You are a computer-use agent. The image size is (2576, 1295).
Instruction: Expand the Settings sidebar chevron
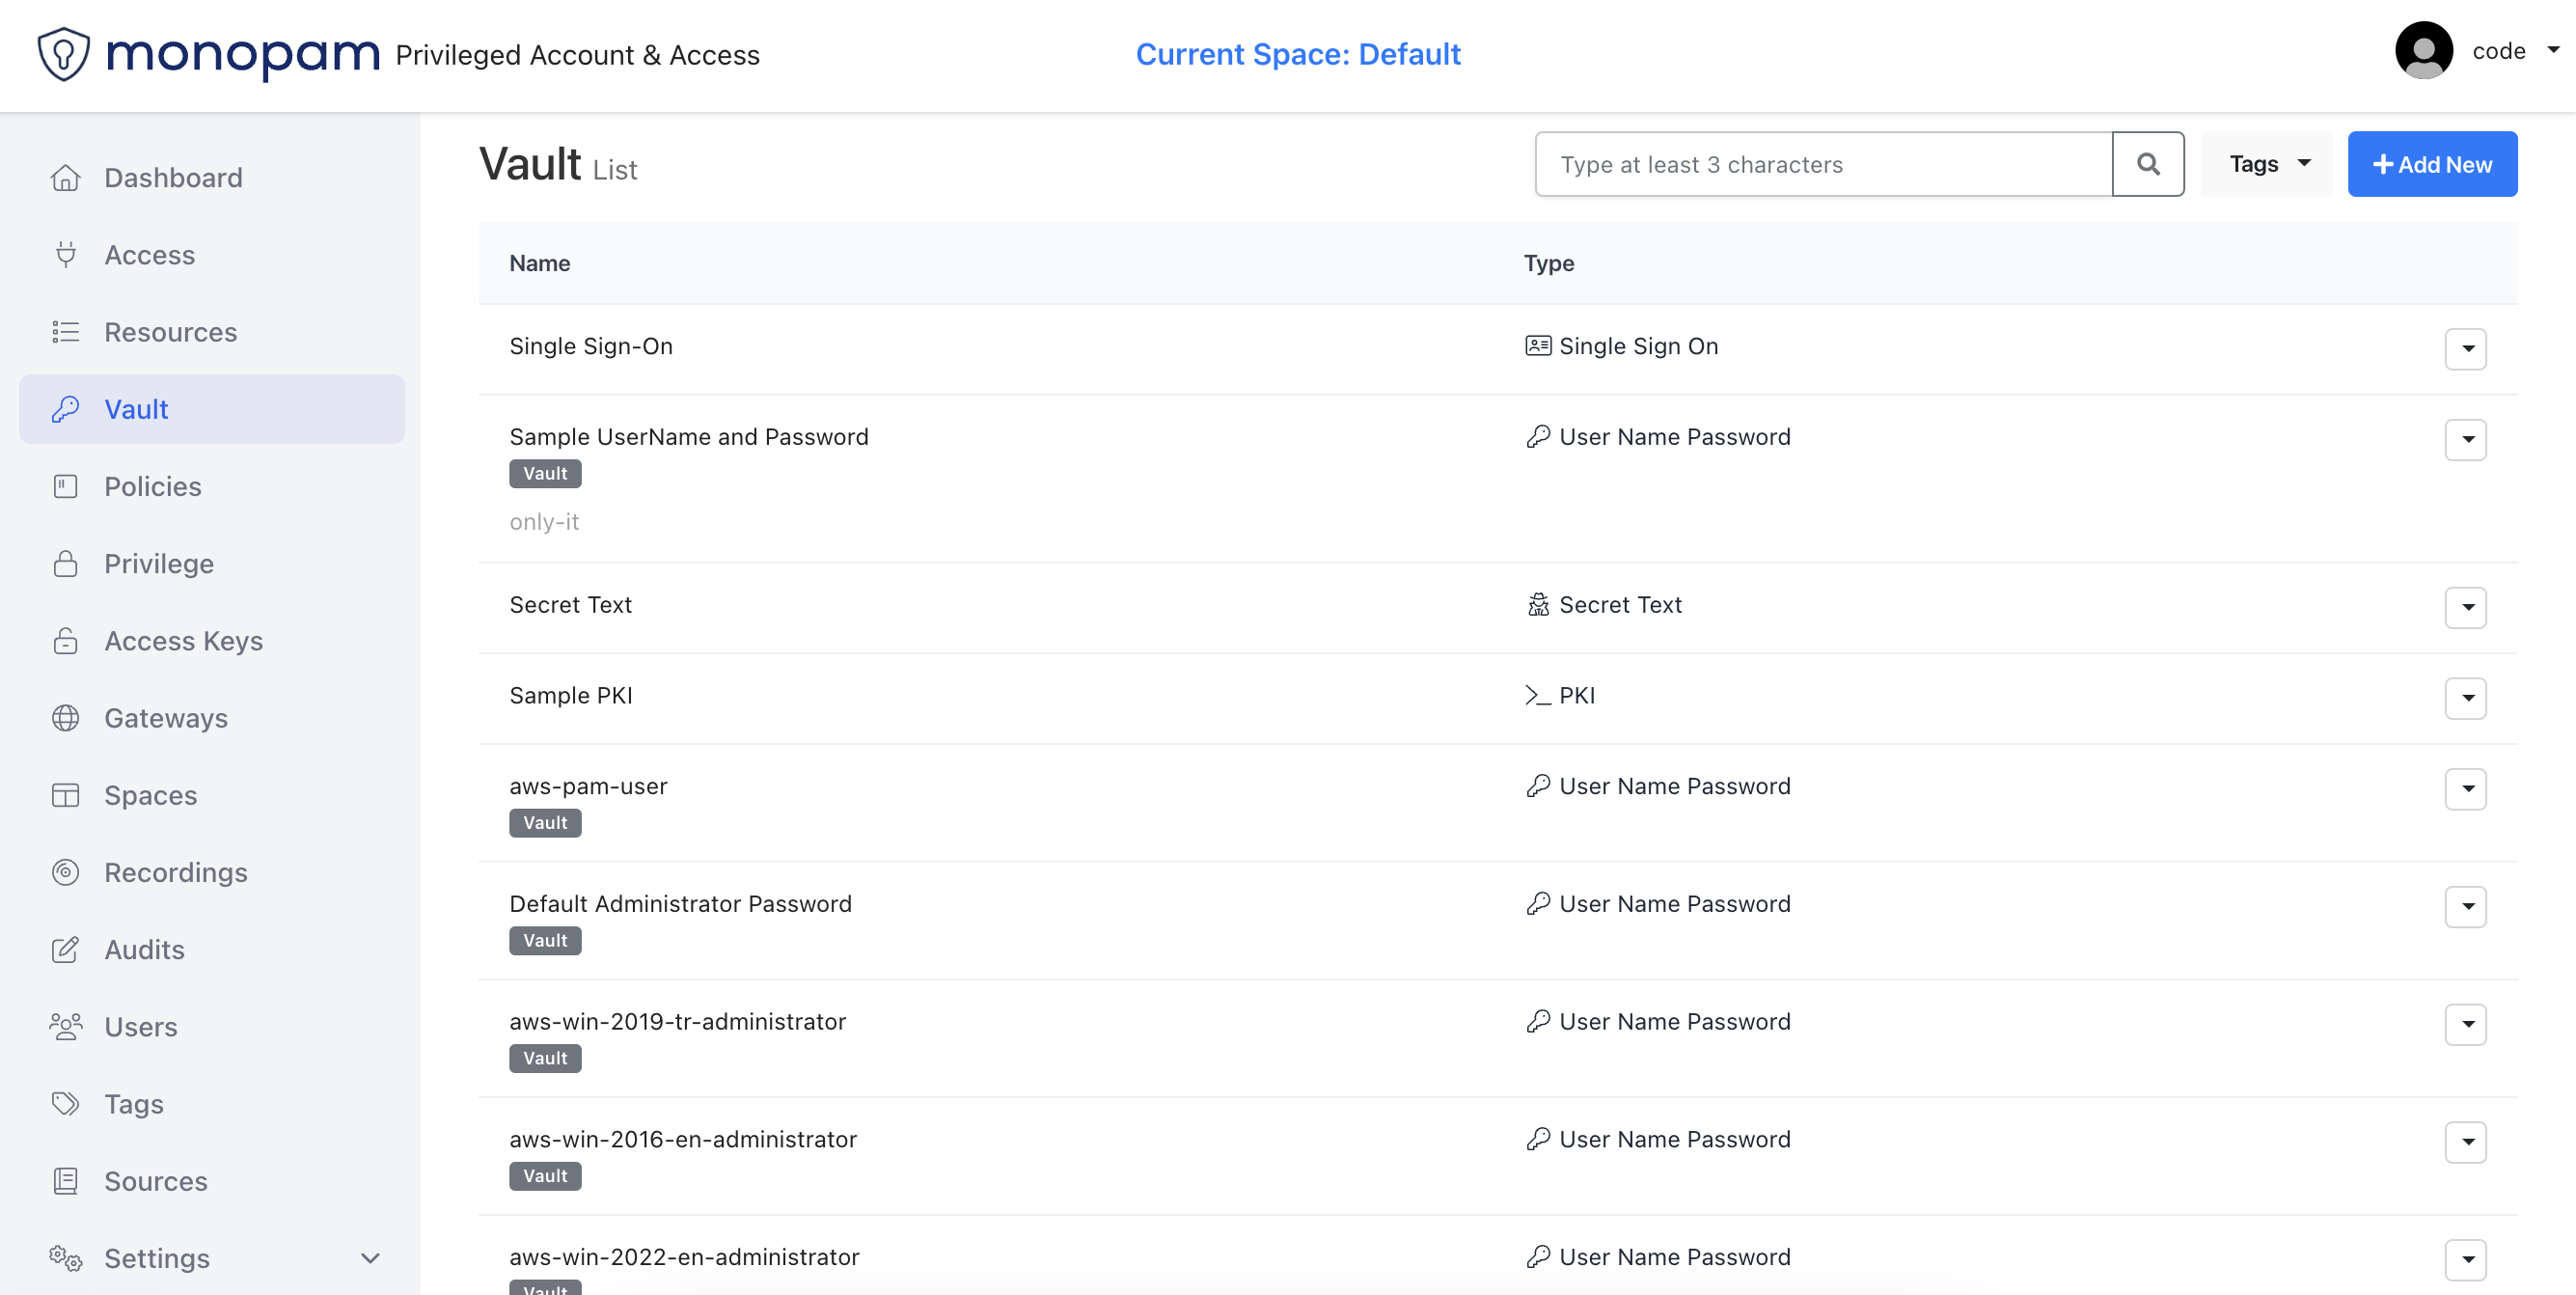point(370,1258)
